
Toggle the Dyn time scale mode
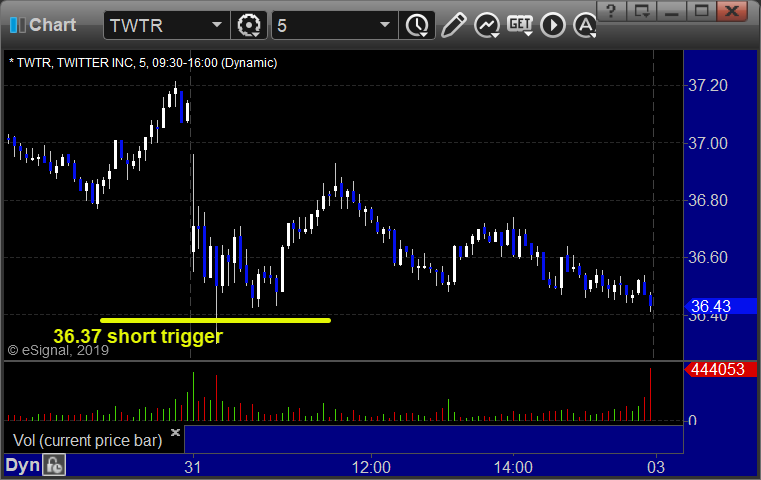(x=22, y=465)
